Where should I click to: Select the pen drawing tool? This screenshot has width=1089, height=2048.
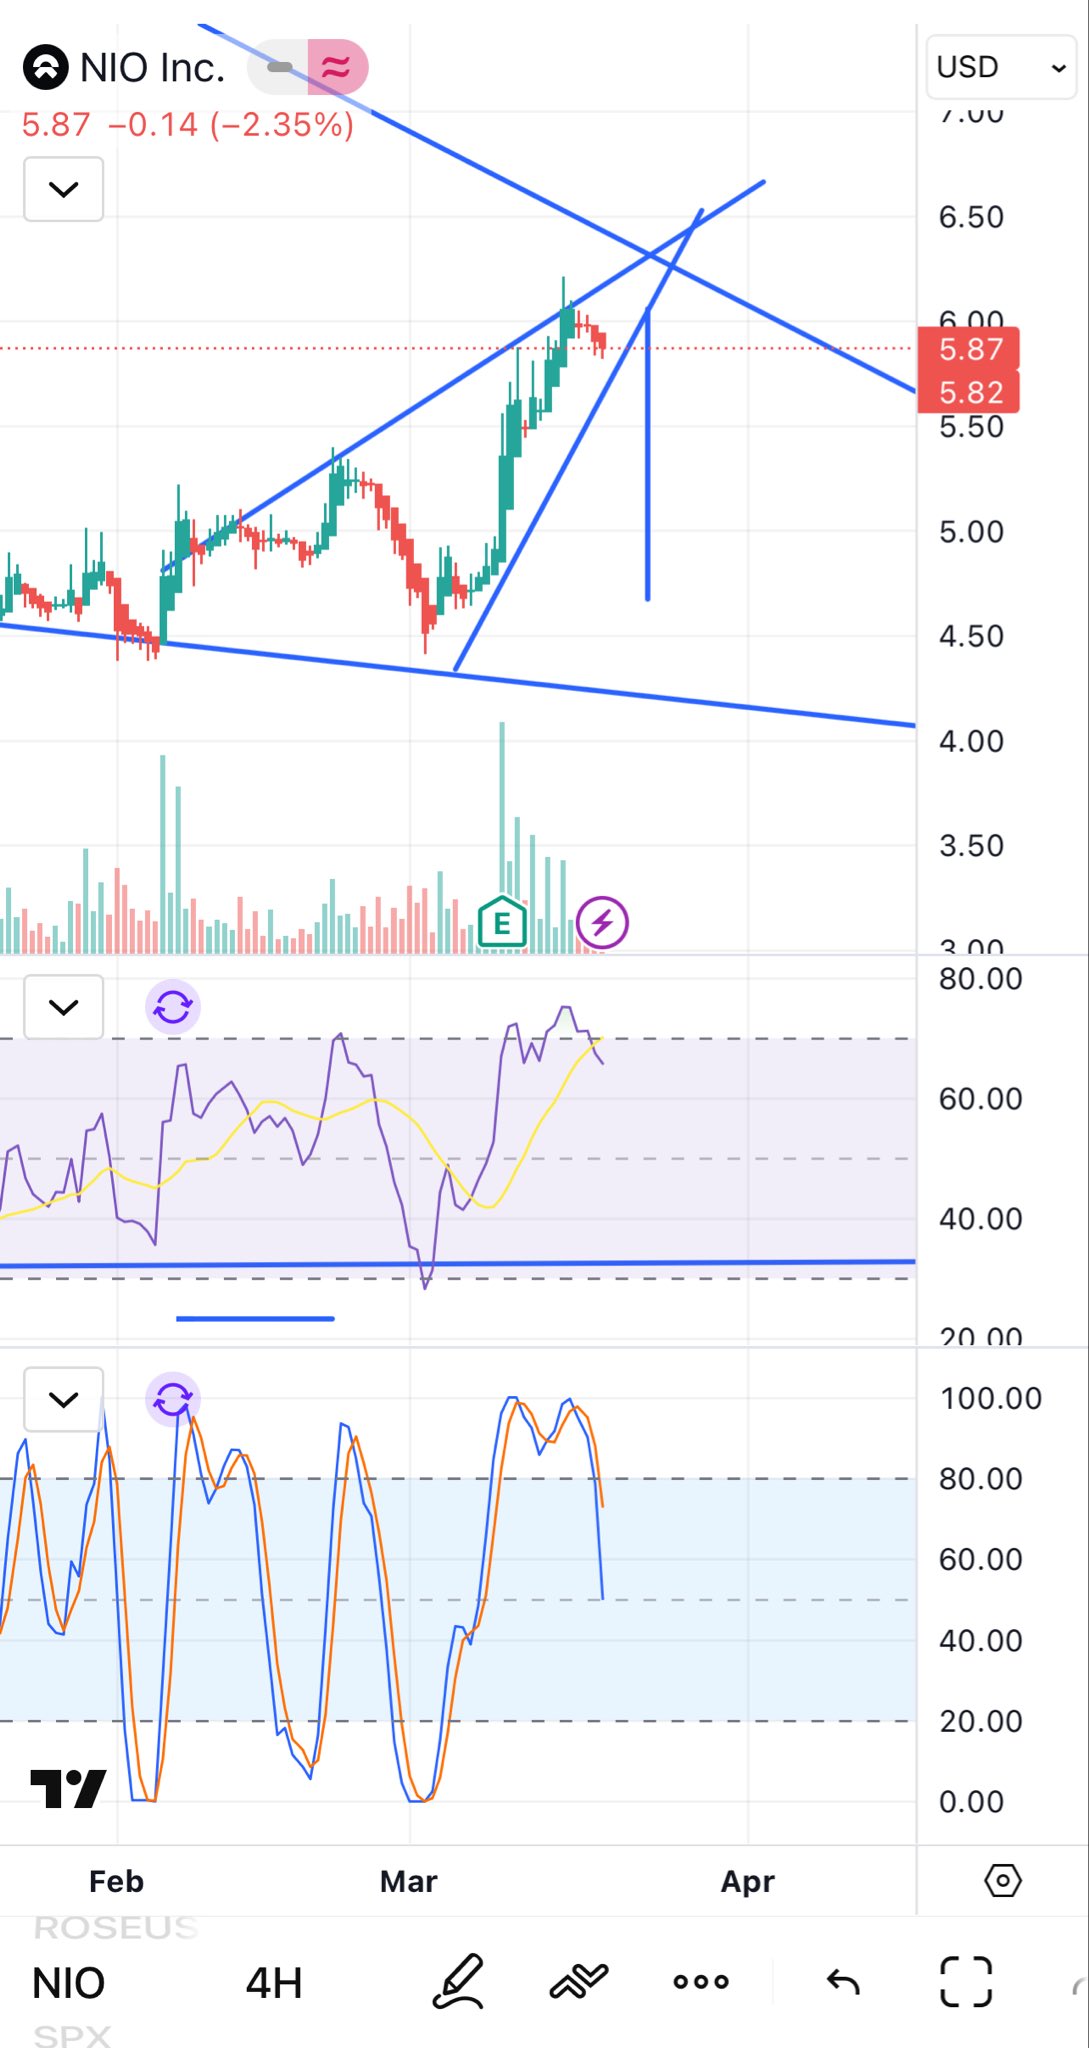tap(459, 1981)
